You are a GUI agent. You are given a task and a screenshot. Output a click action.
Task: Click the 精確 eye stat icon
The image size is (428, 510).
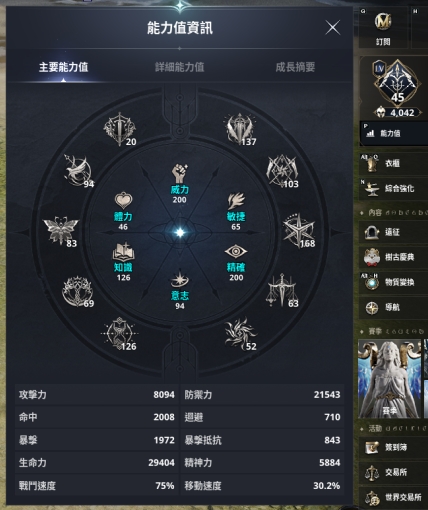(236, 252)
